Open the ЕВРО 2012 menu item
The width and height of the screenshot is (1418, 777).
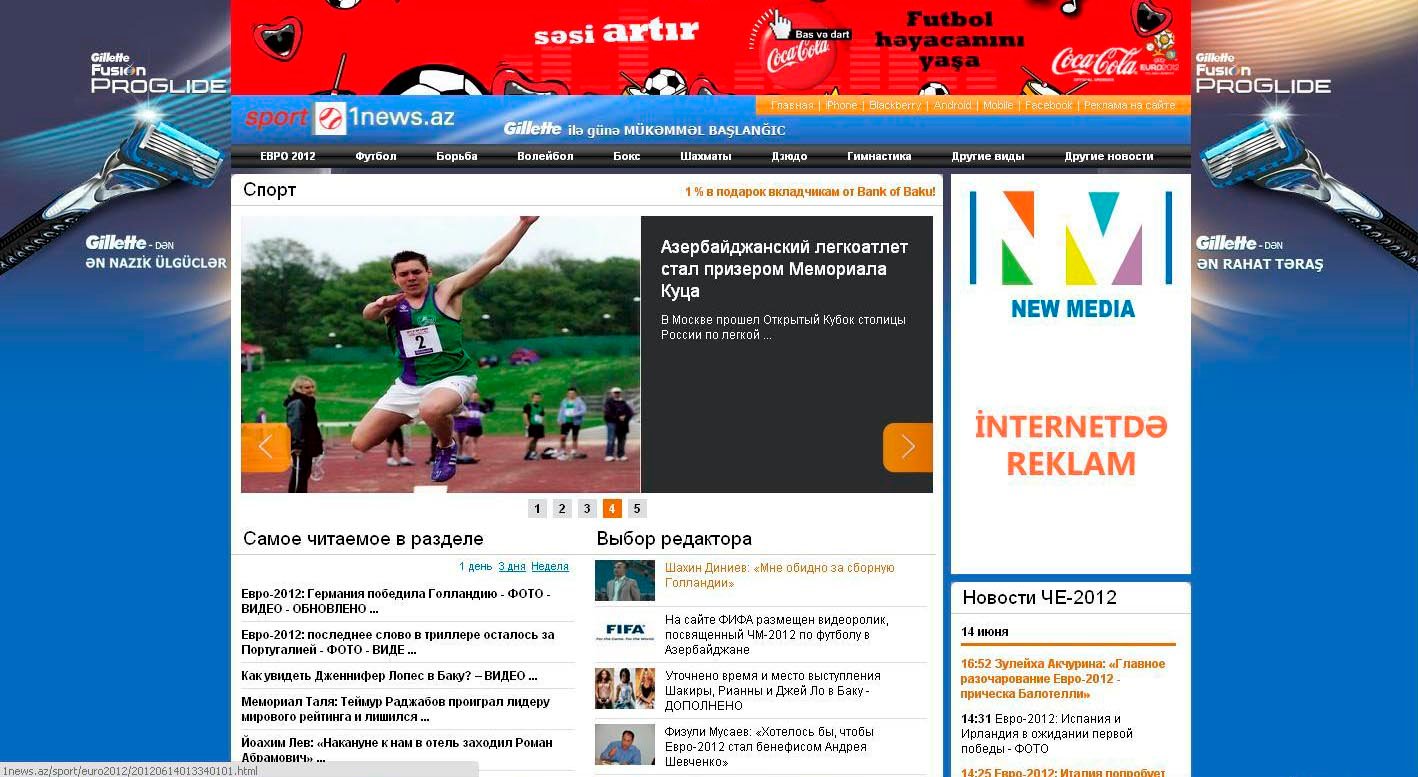(287, 156)
